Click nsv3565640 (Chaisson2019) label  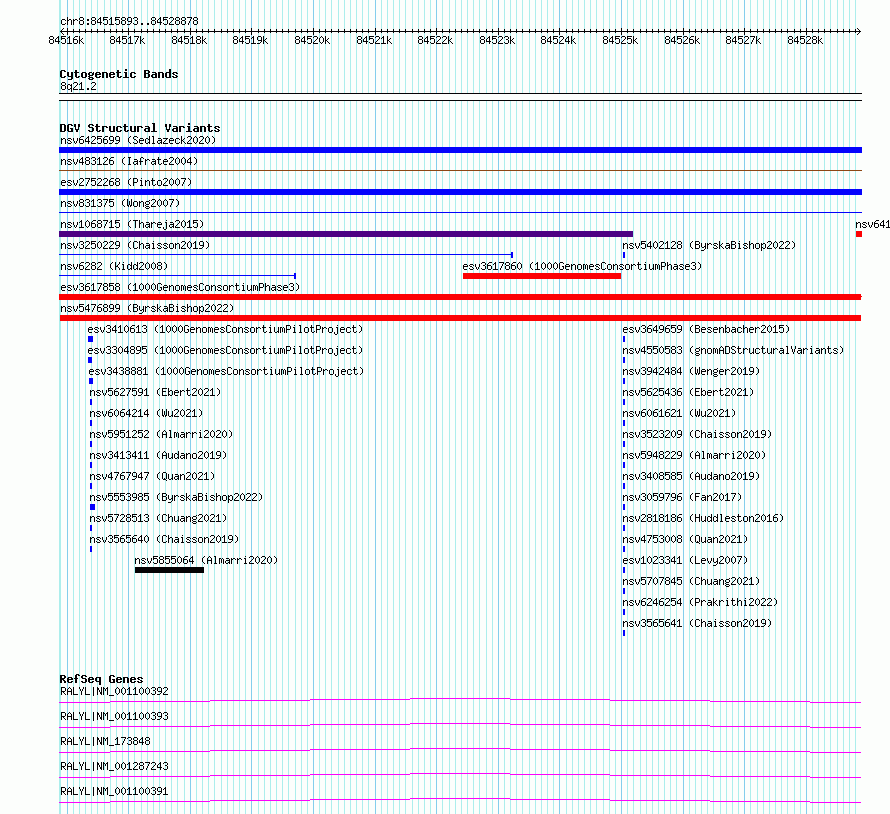click(x=164, y=539)
